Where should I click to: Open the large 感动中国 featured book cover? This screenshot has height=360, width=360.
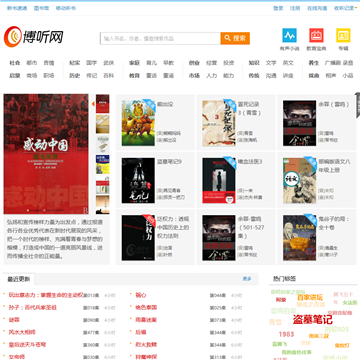46,154
